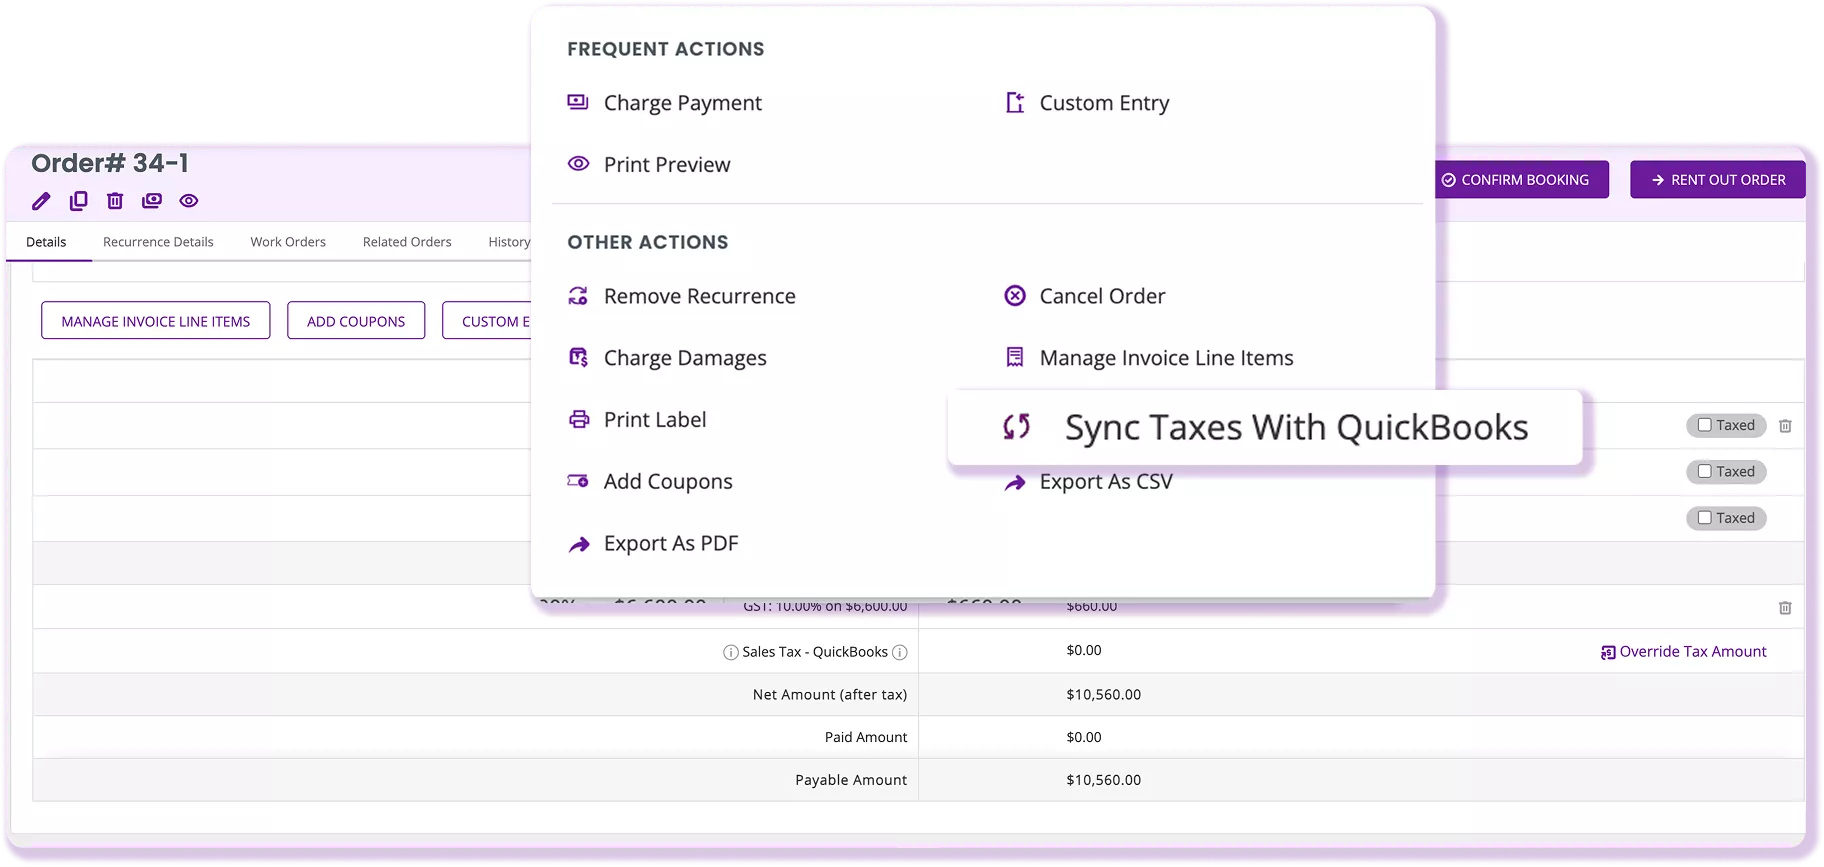Click the Add Coupons ticket icon

[x=578, y=481]
